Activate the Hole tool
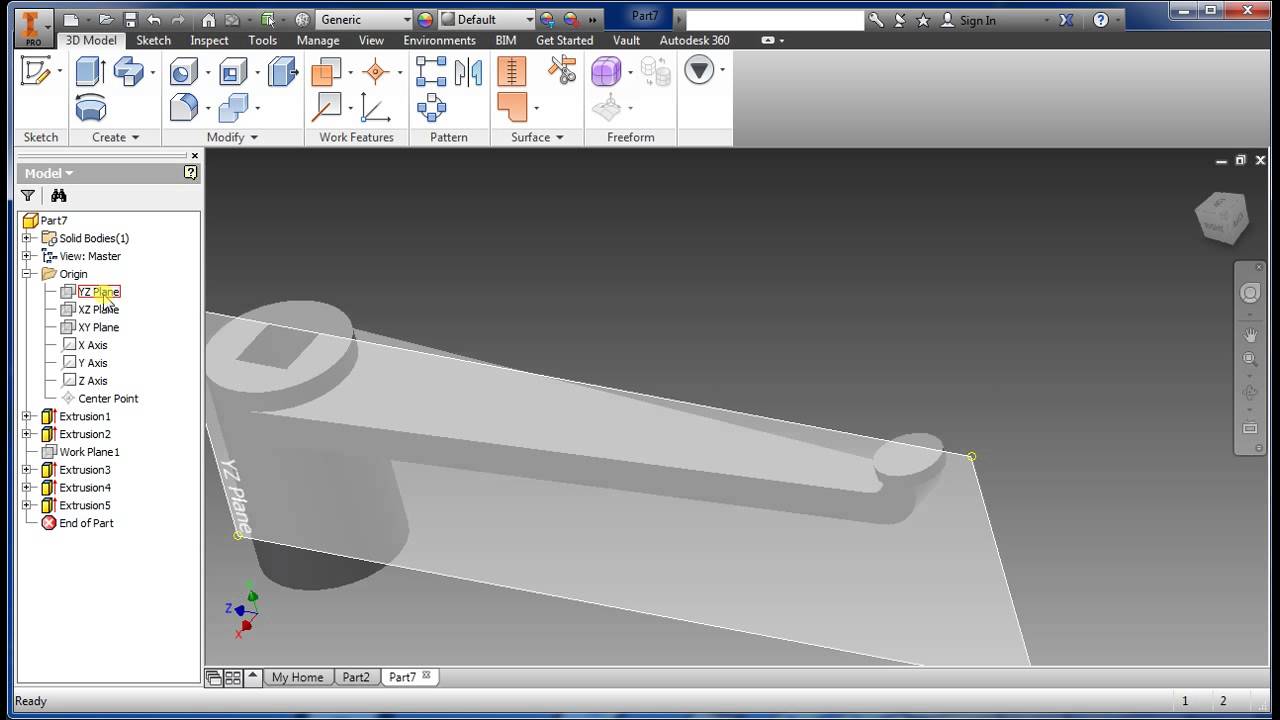This screenshot has width=1280, height=720. [x=183, y=71]
